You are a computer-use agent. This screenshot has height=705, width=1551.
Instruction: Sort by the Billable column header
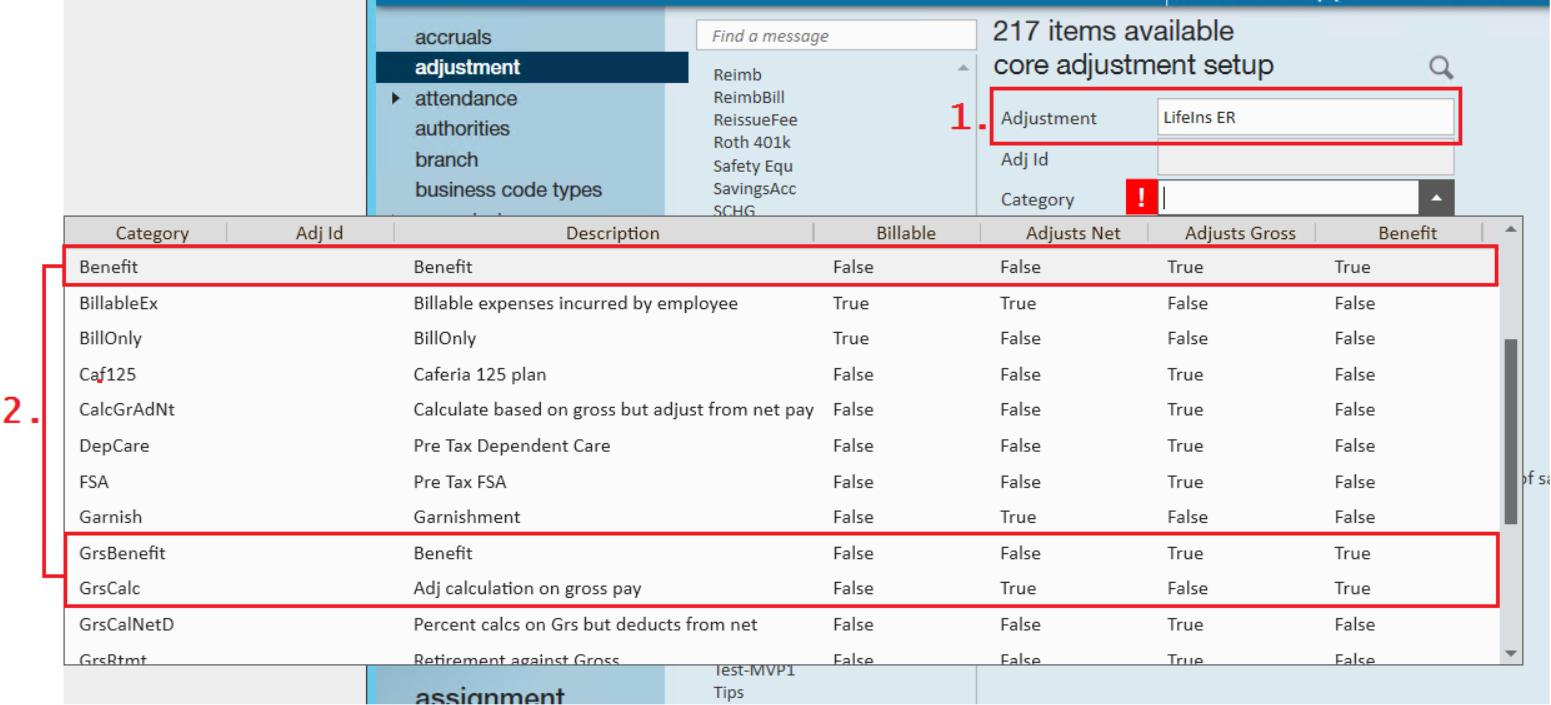tap(906, 233)
